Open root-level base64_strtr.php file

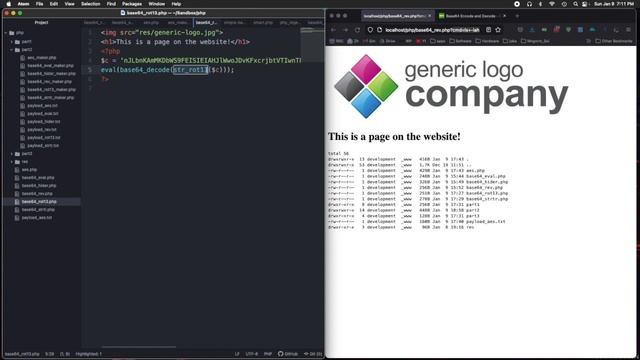[38, 210]
